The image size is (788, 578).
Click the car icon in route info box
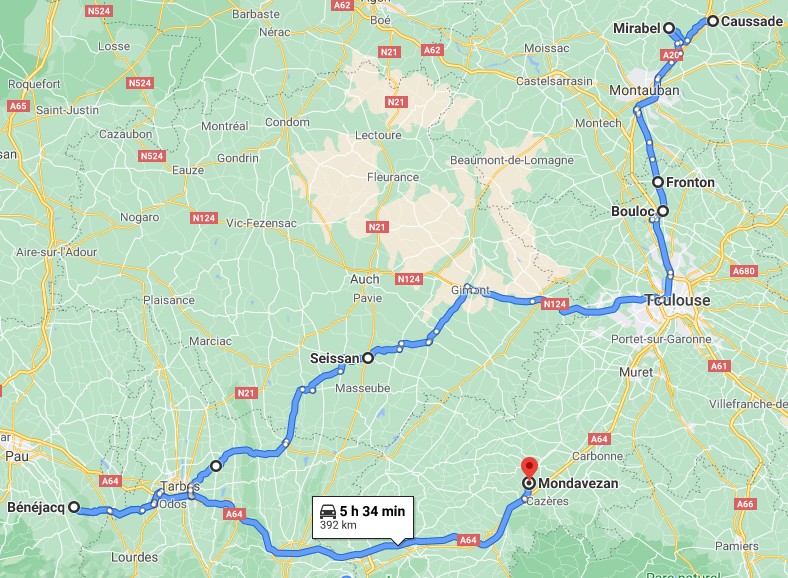coord(328,512)
